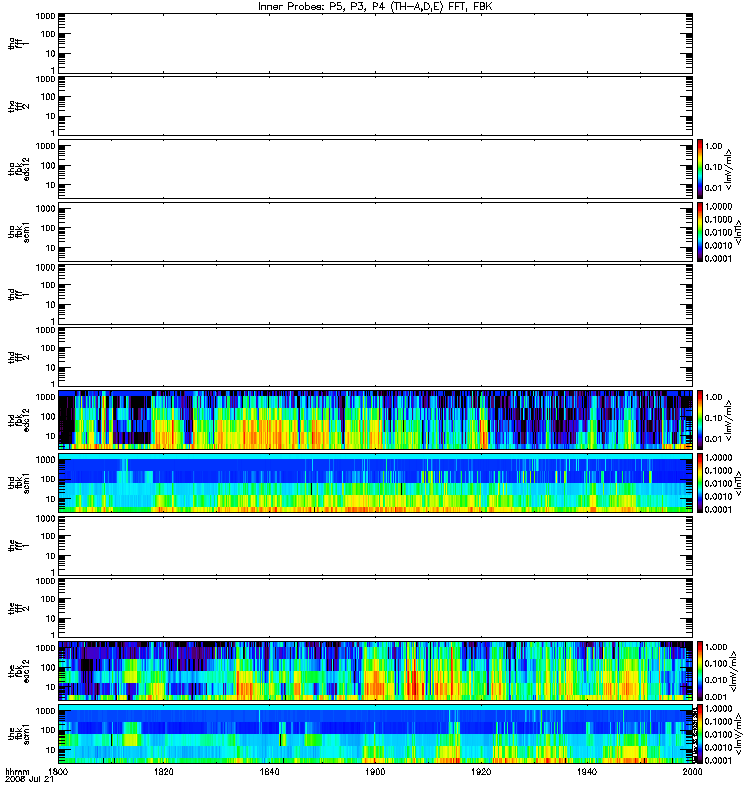Image resolution: width=750 pixels, height=800 pixels.
Task: Click the thd fbk edc12 spectrogram panel
Action: tap(375, 420)
